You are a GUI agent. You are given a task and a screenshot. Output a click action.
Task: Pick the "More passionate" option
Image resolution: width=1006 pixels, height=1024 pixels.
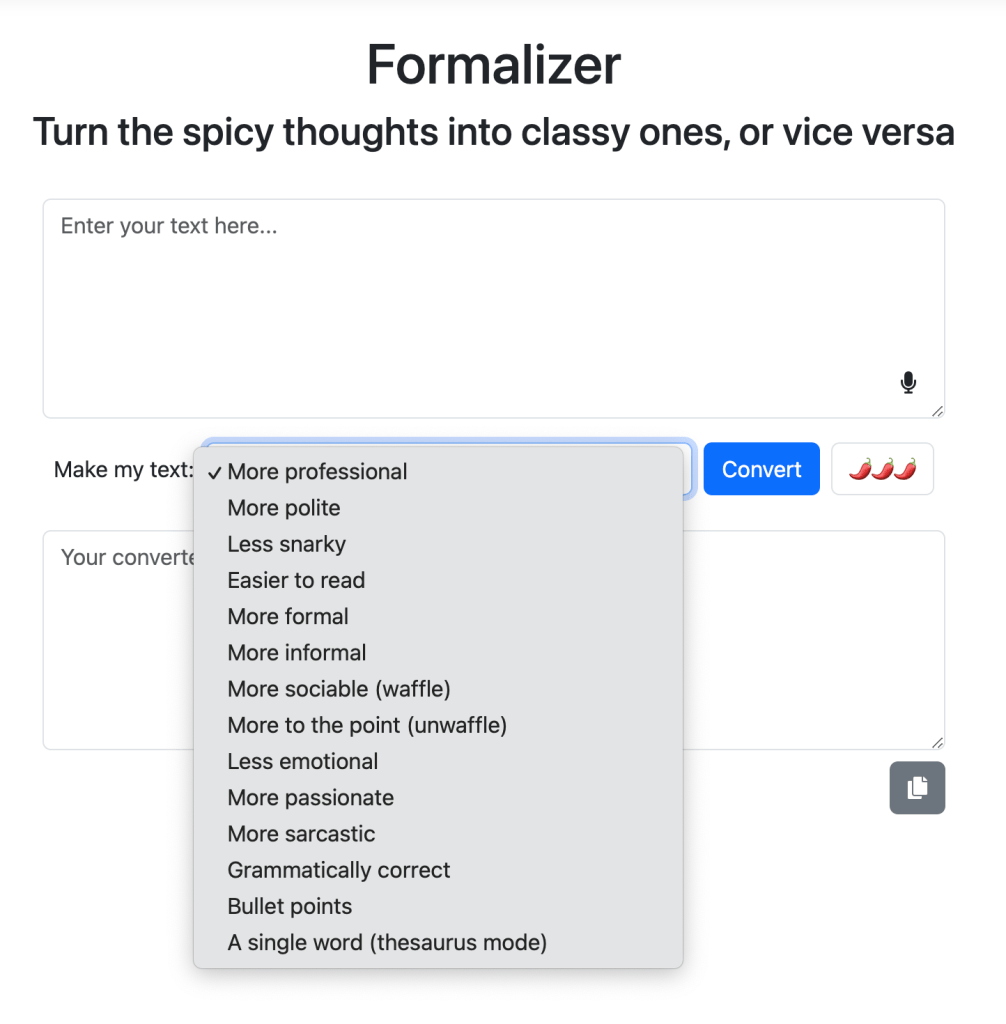click(311, 798)
